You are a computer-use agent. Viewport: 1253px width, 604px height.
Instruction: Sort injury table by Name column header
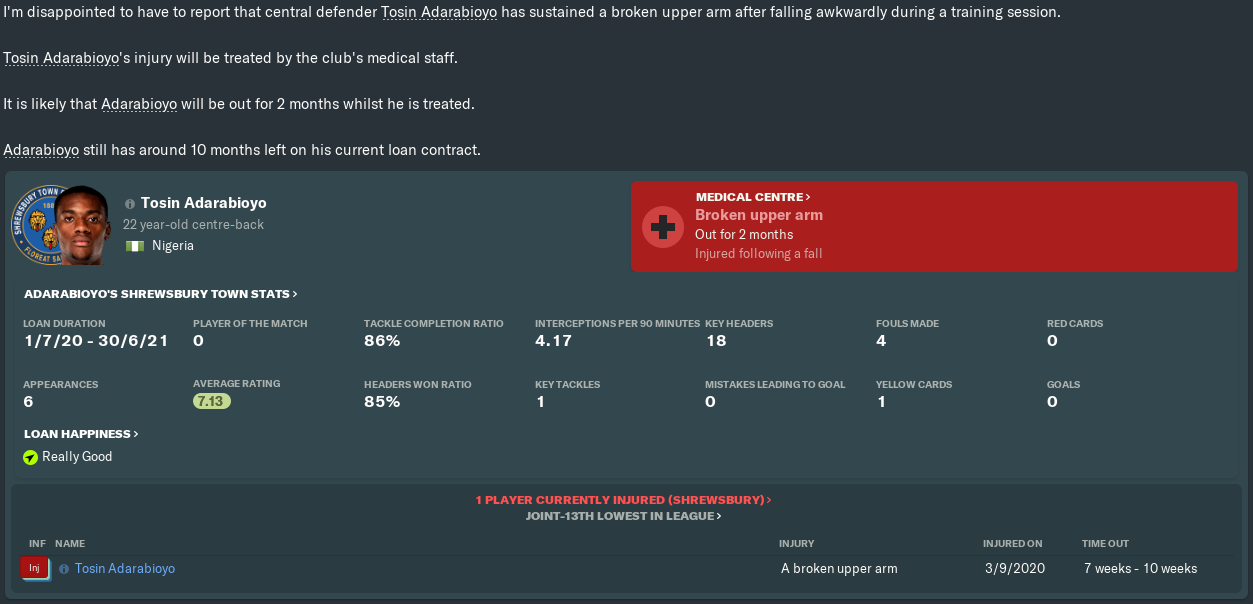[70, 544]
